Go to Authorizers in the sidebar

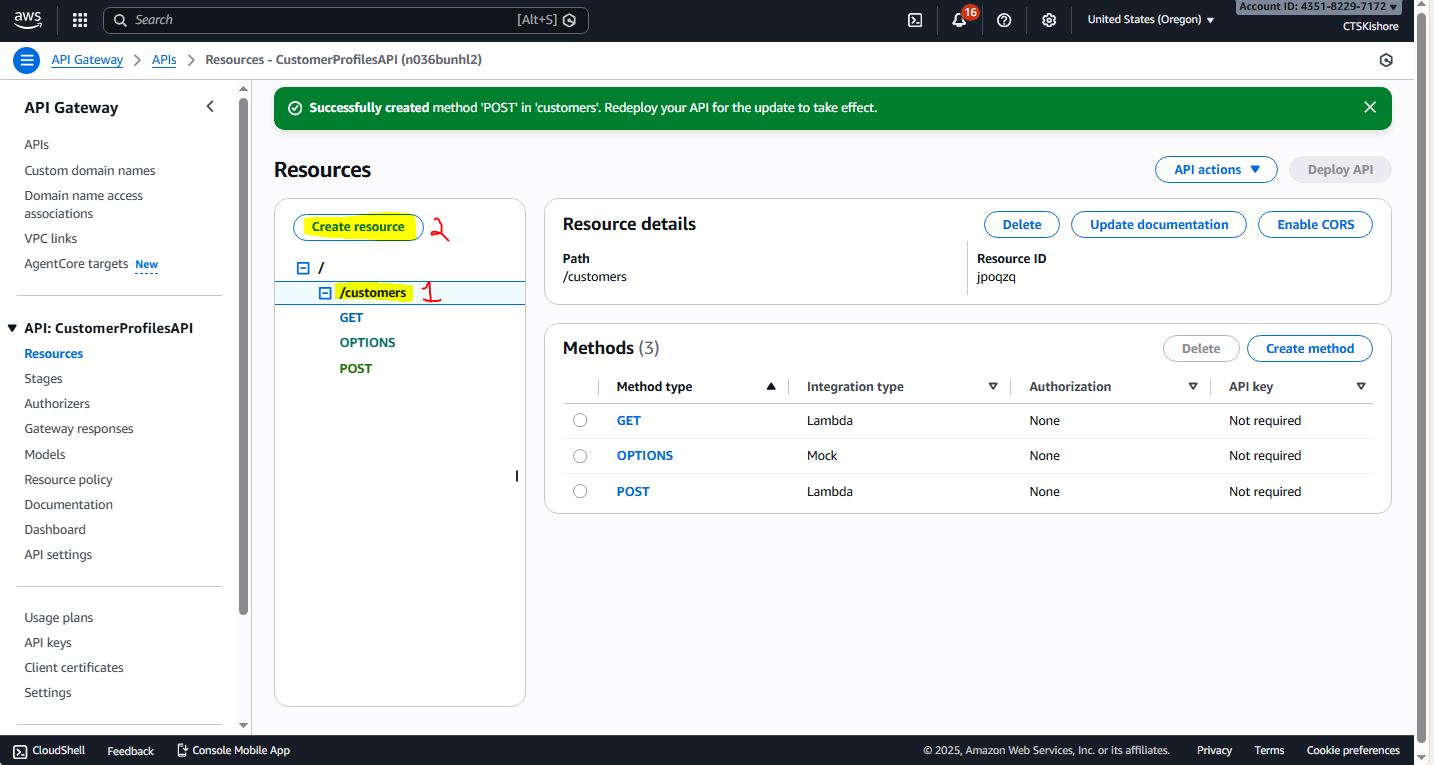(57, 404)
